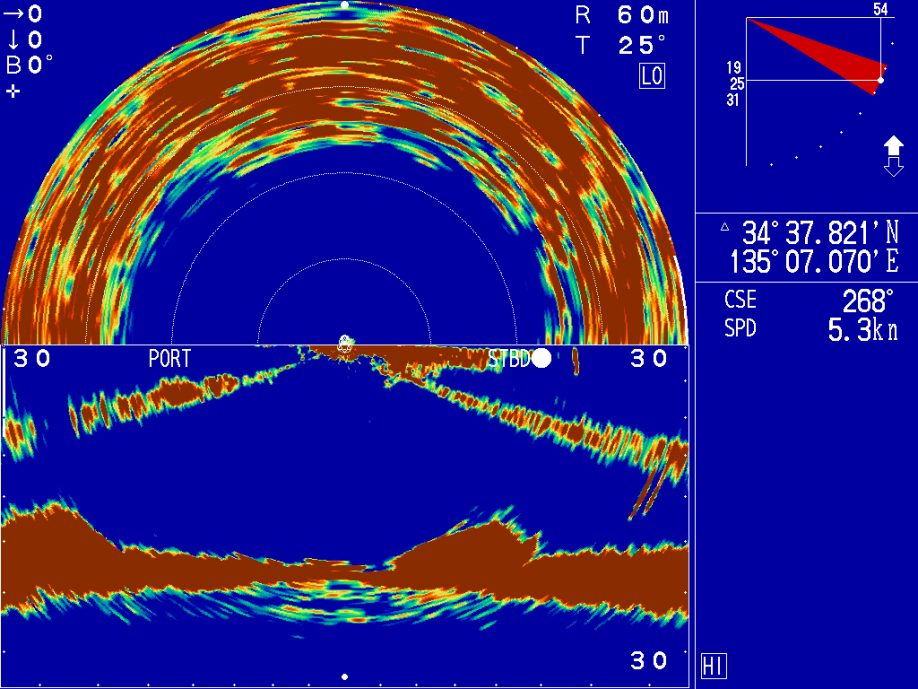
Task: Click the white dot on the red tilt wedge
Action: coord(880,80)
